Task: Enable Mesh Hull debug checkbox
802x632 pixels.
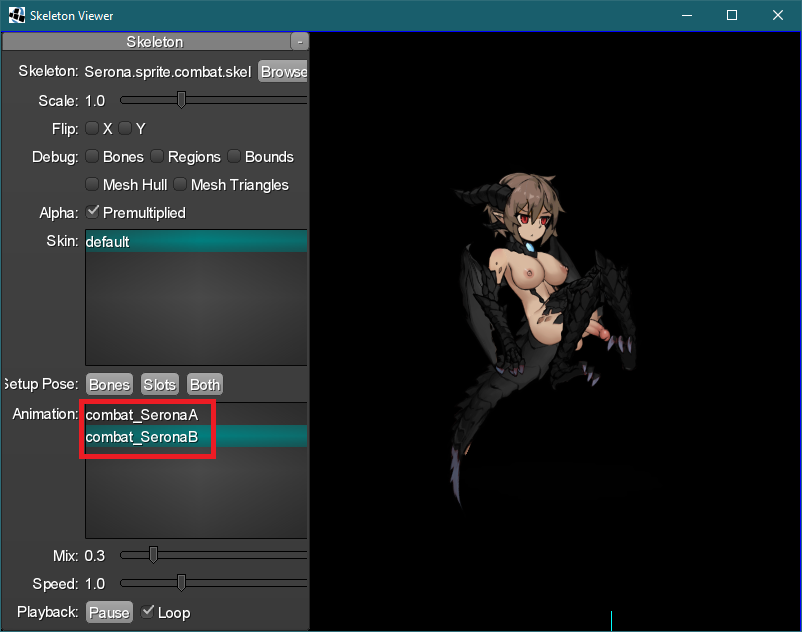Action: point(92,184)
